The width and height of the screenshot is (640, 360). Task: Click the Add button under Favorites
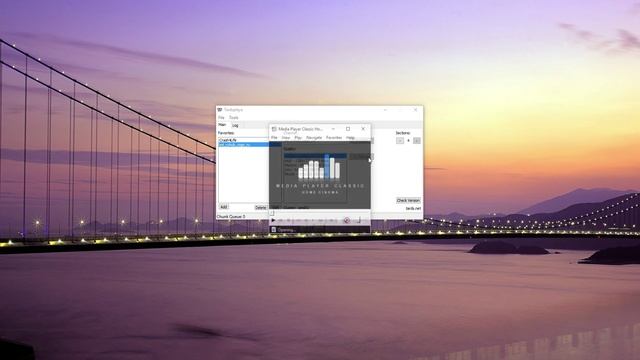click(x=224, y=207)
